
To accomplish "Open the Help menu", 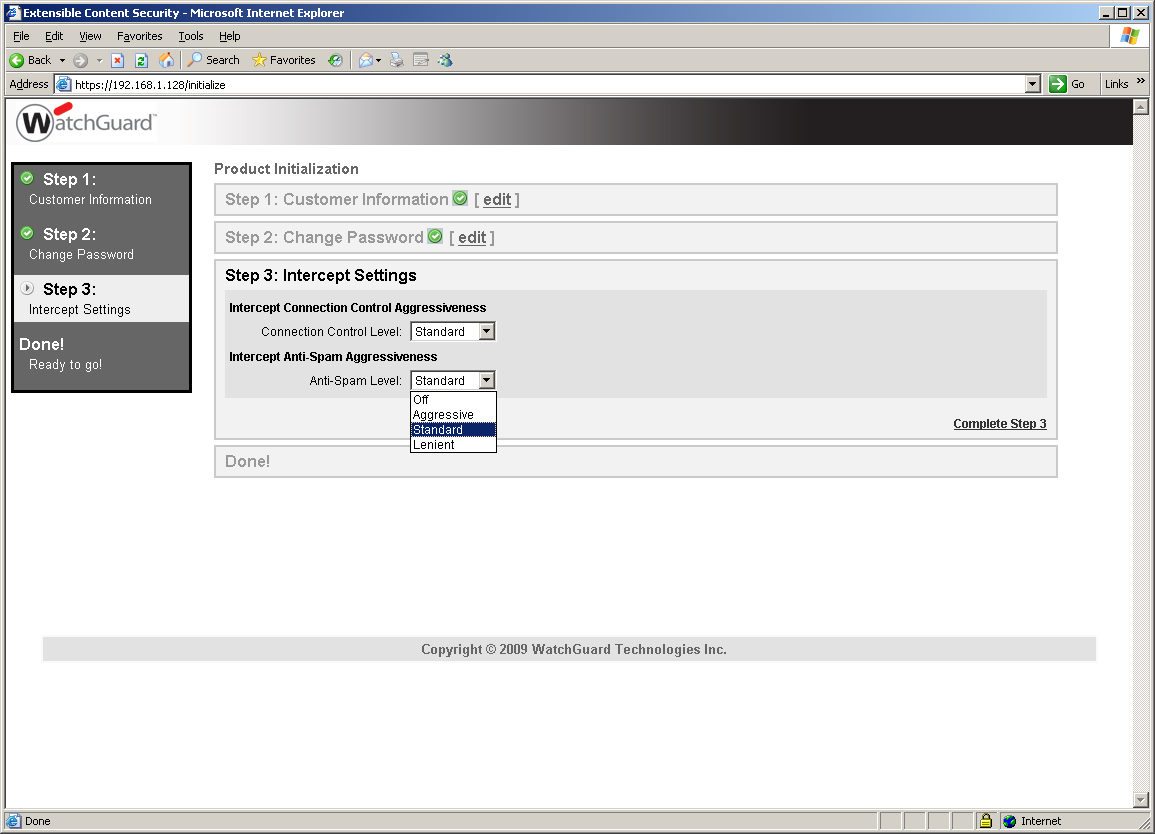I will (x=229, y=36).
